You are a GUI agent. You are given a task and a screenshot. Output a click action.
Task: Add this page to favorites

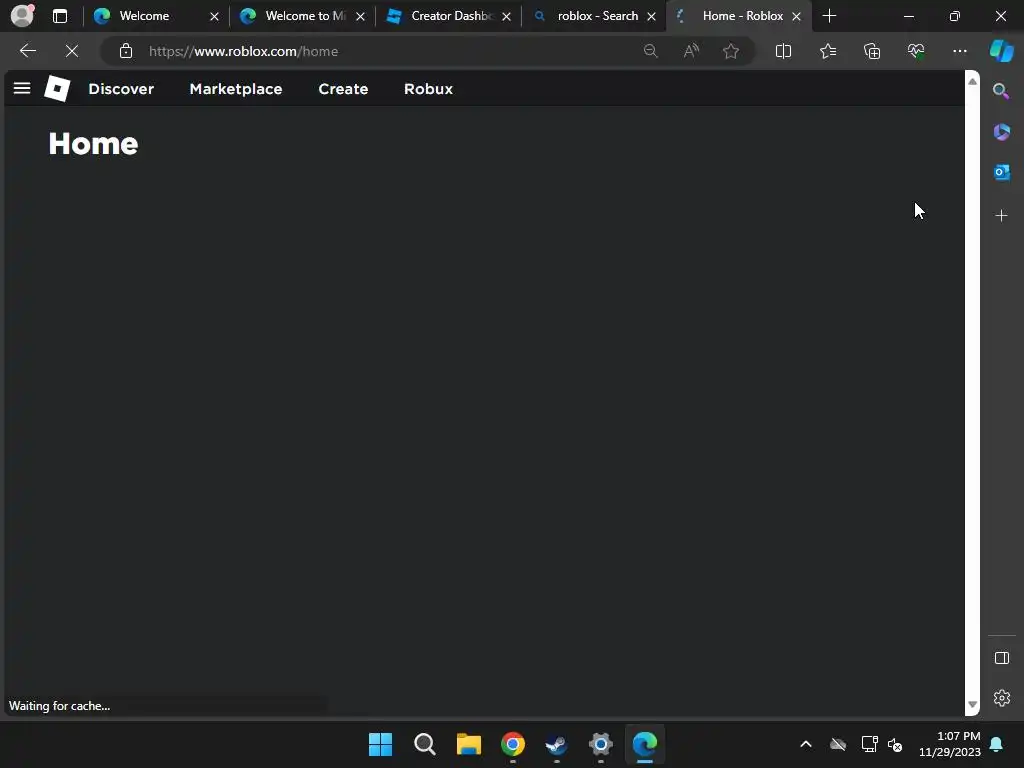(731, 51)
